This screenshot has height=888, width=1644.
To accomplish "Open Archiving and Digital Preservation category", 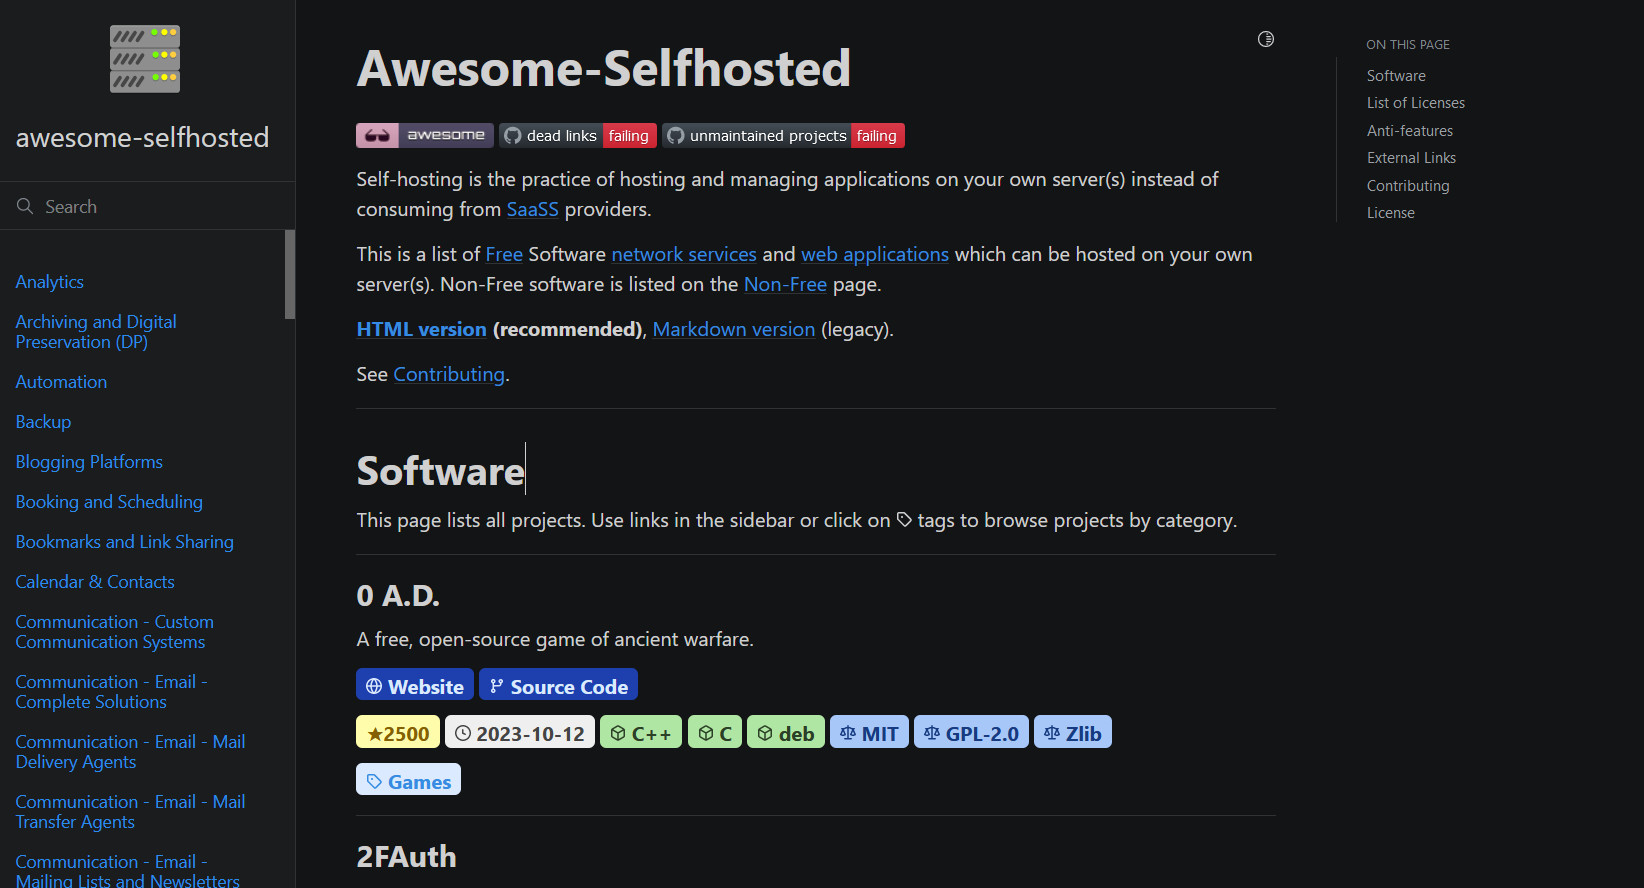I will click(x=96, y=332).
